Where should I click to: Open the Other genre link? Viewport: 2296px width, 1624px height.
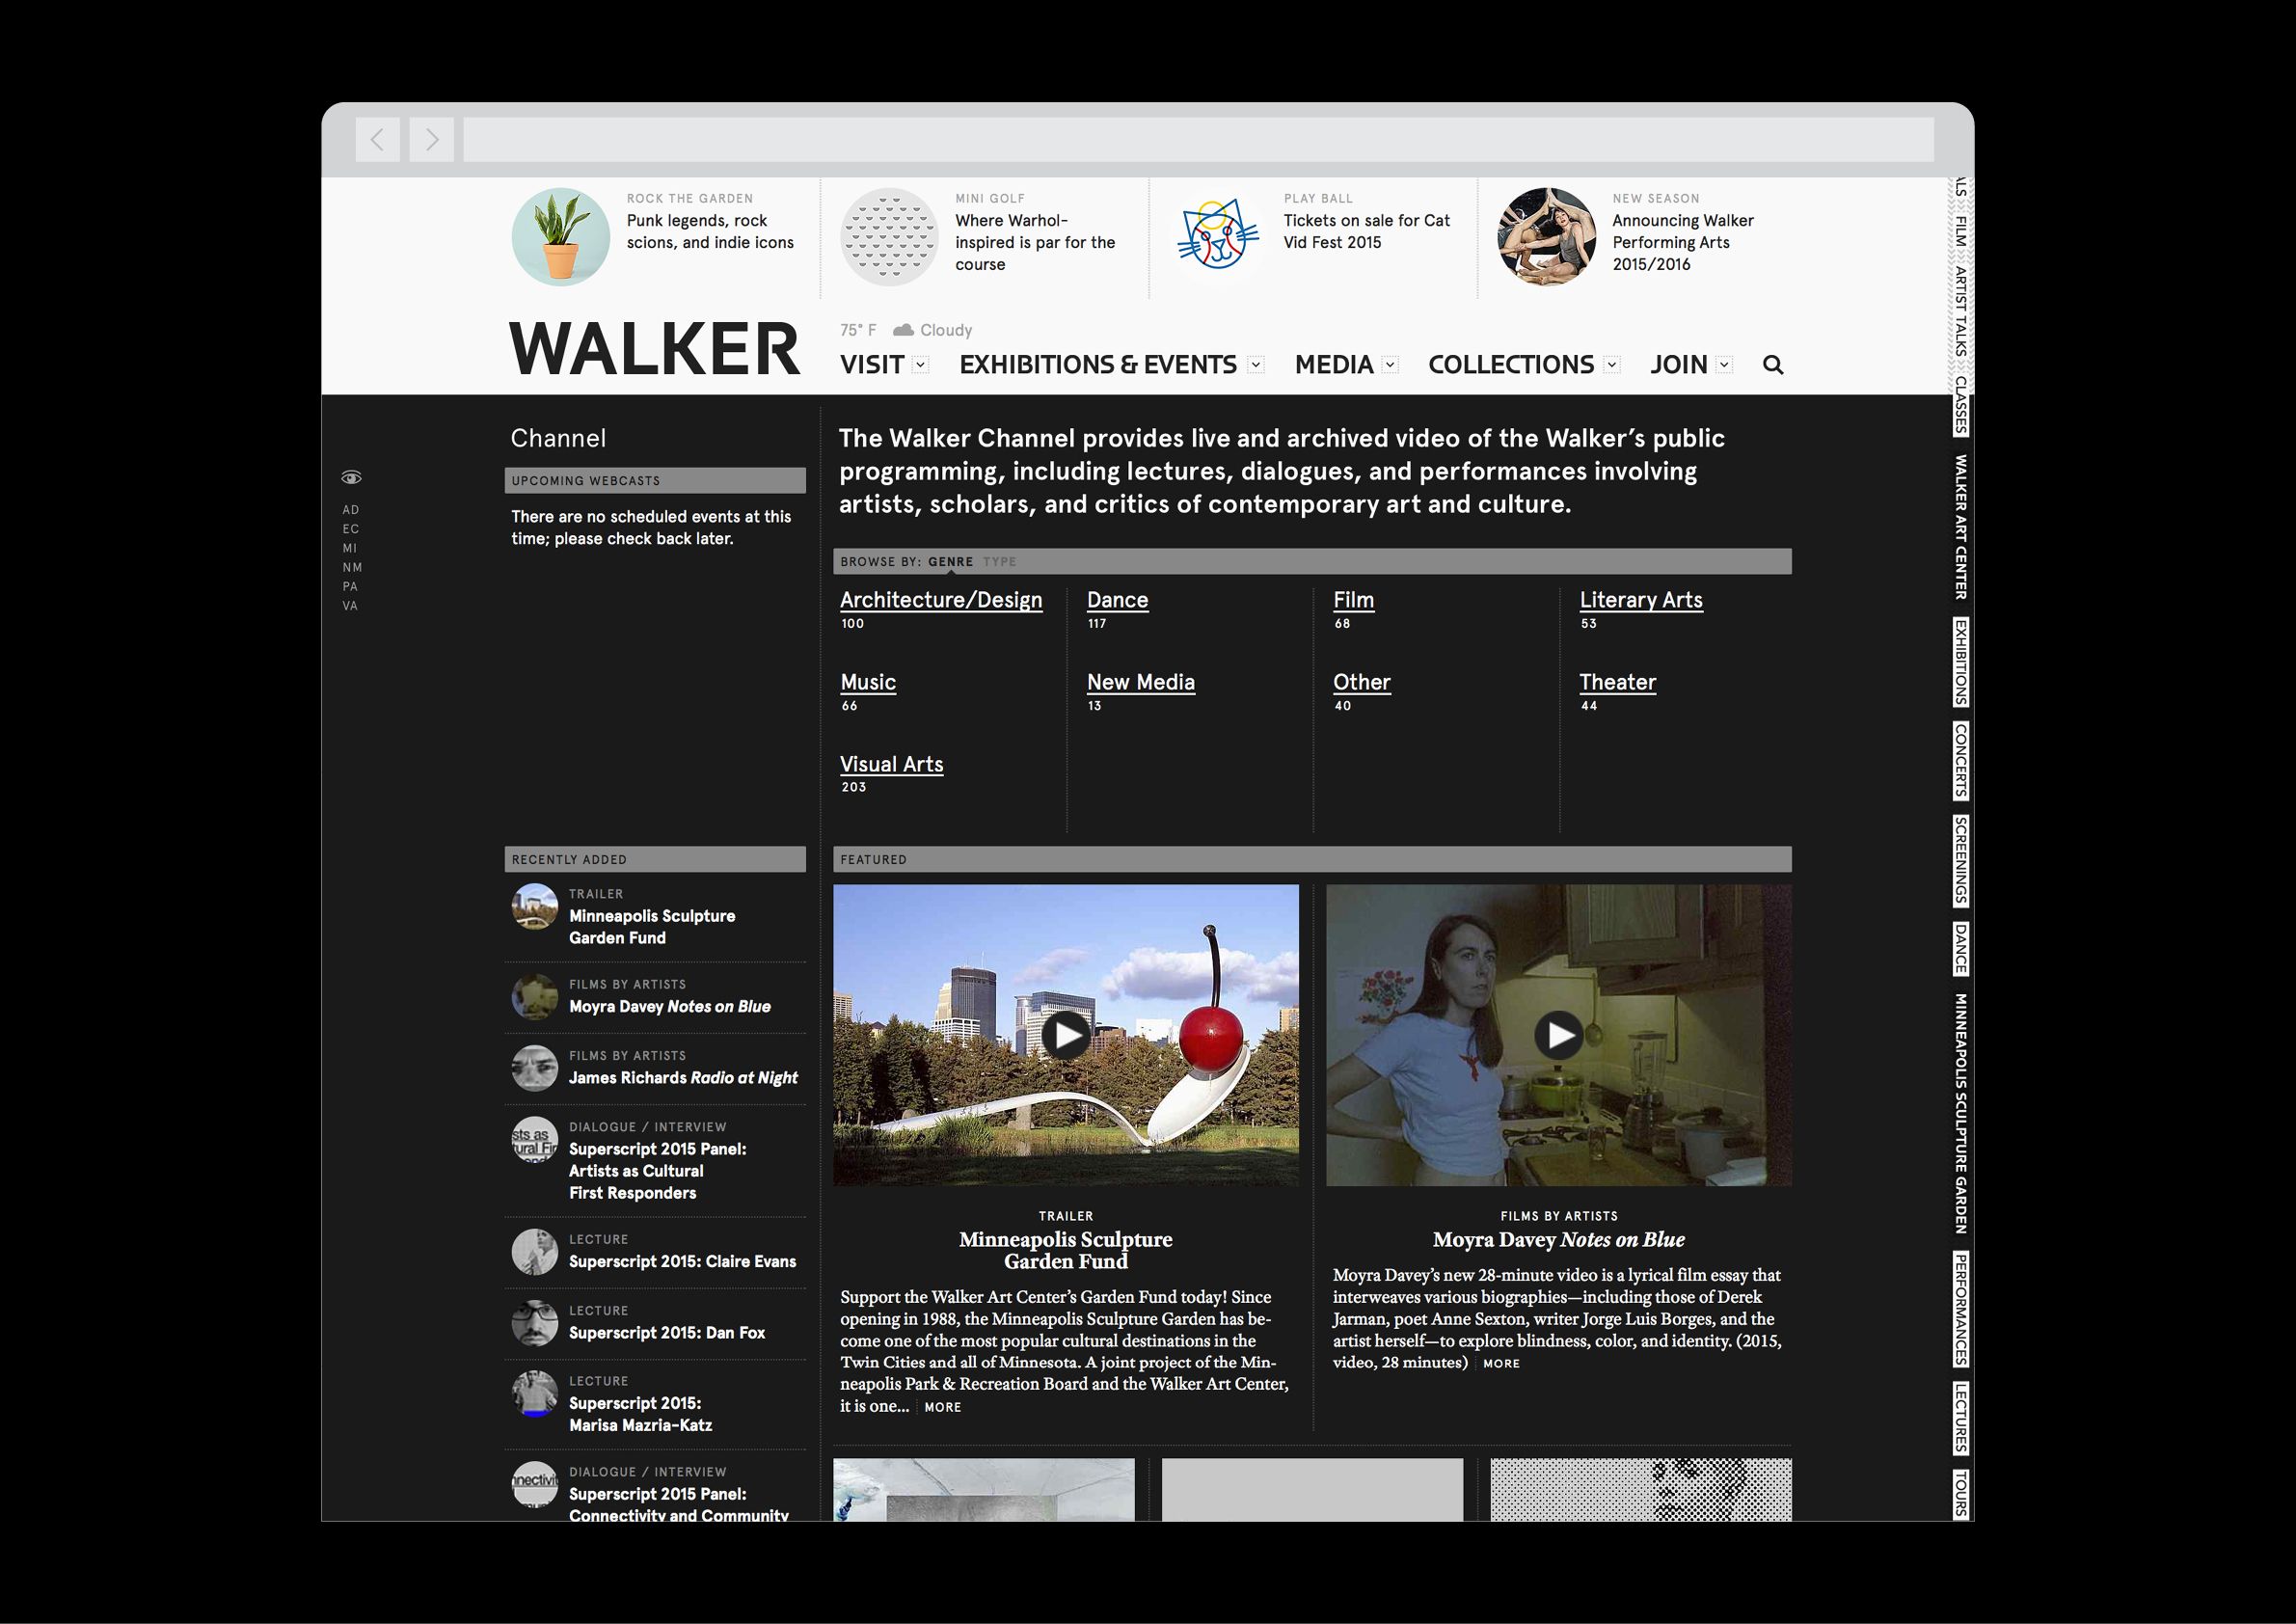click(x=1361, y=682)
